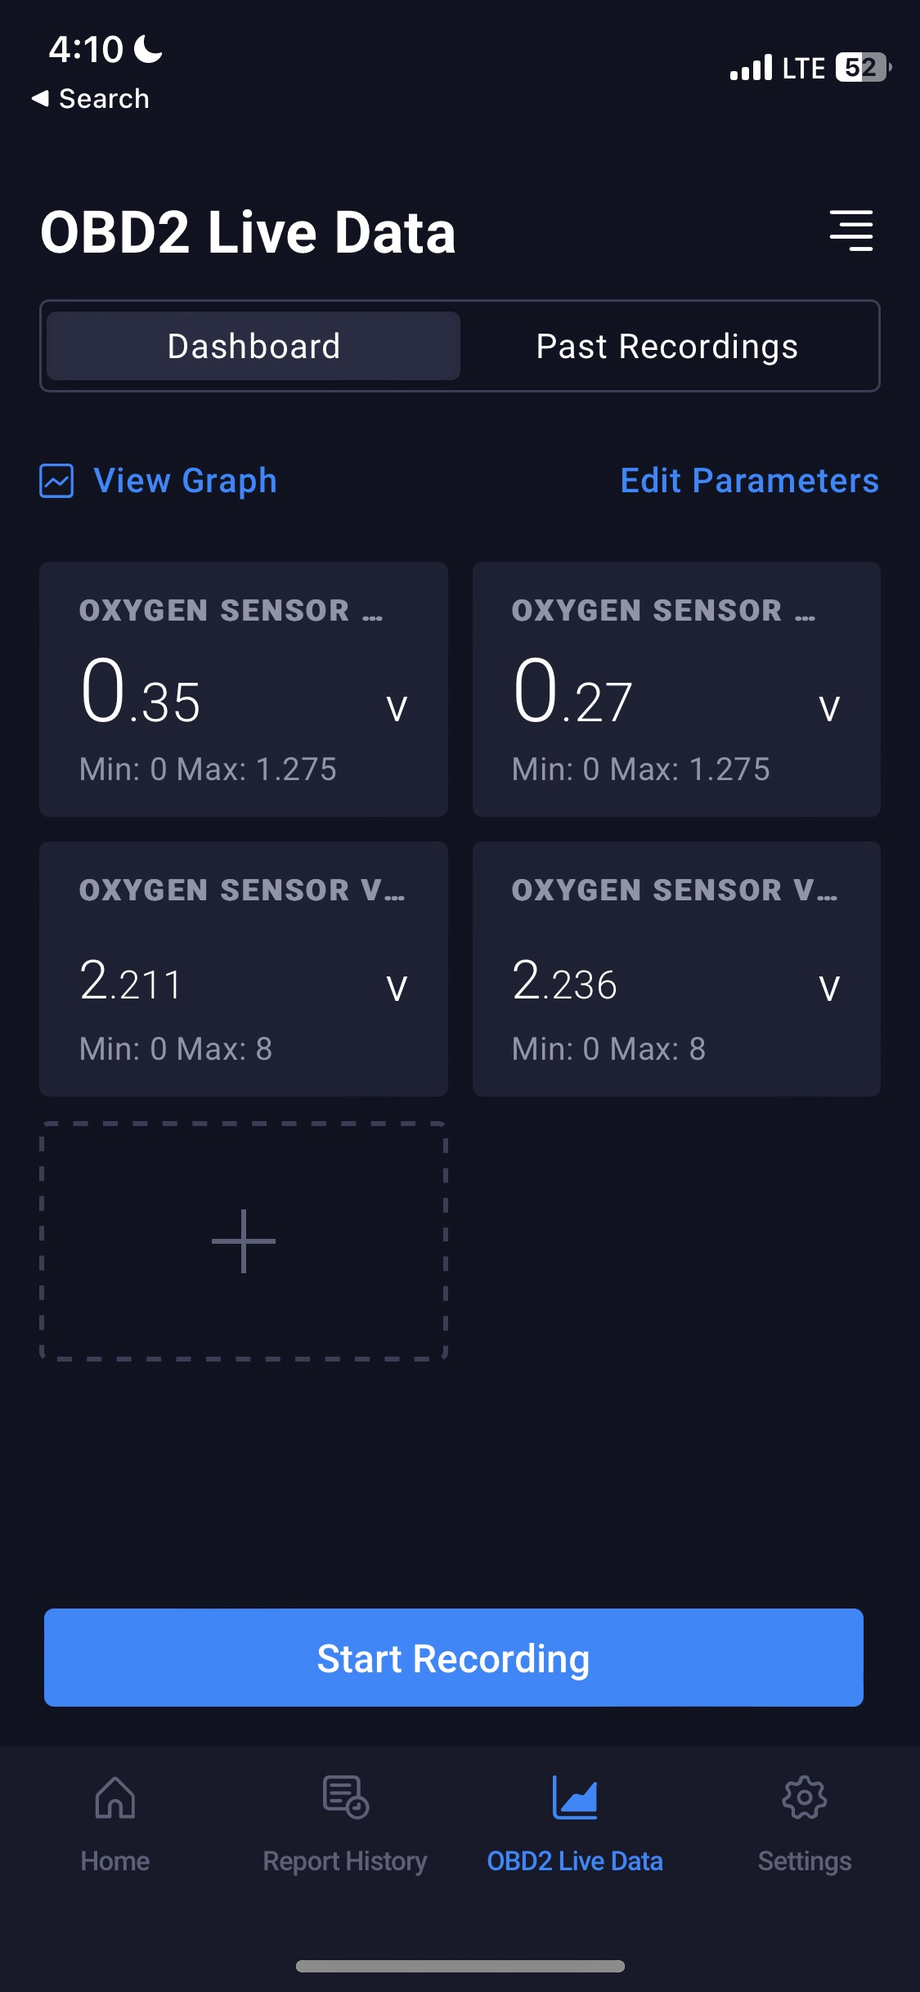Viewport: 920px width, 1992px height.
Task: Open the oxygen sensor card reading 2.236
Action: [676, 969]
